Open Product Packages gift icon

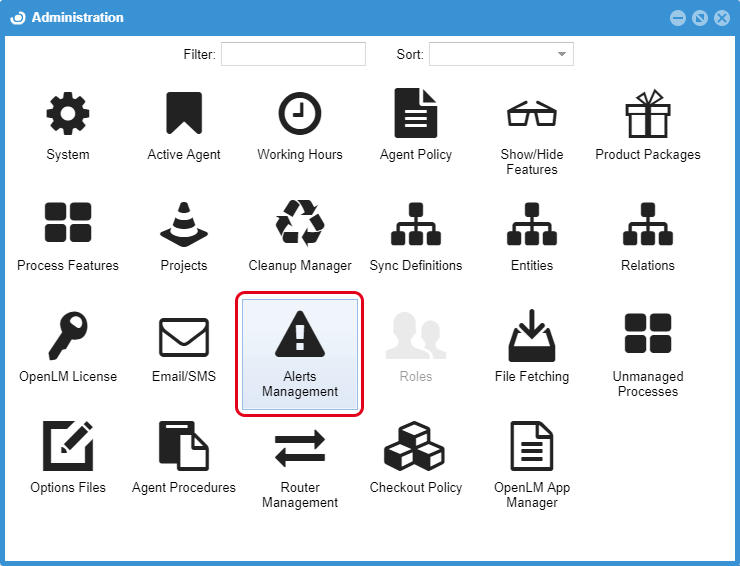pos(647,114)
